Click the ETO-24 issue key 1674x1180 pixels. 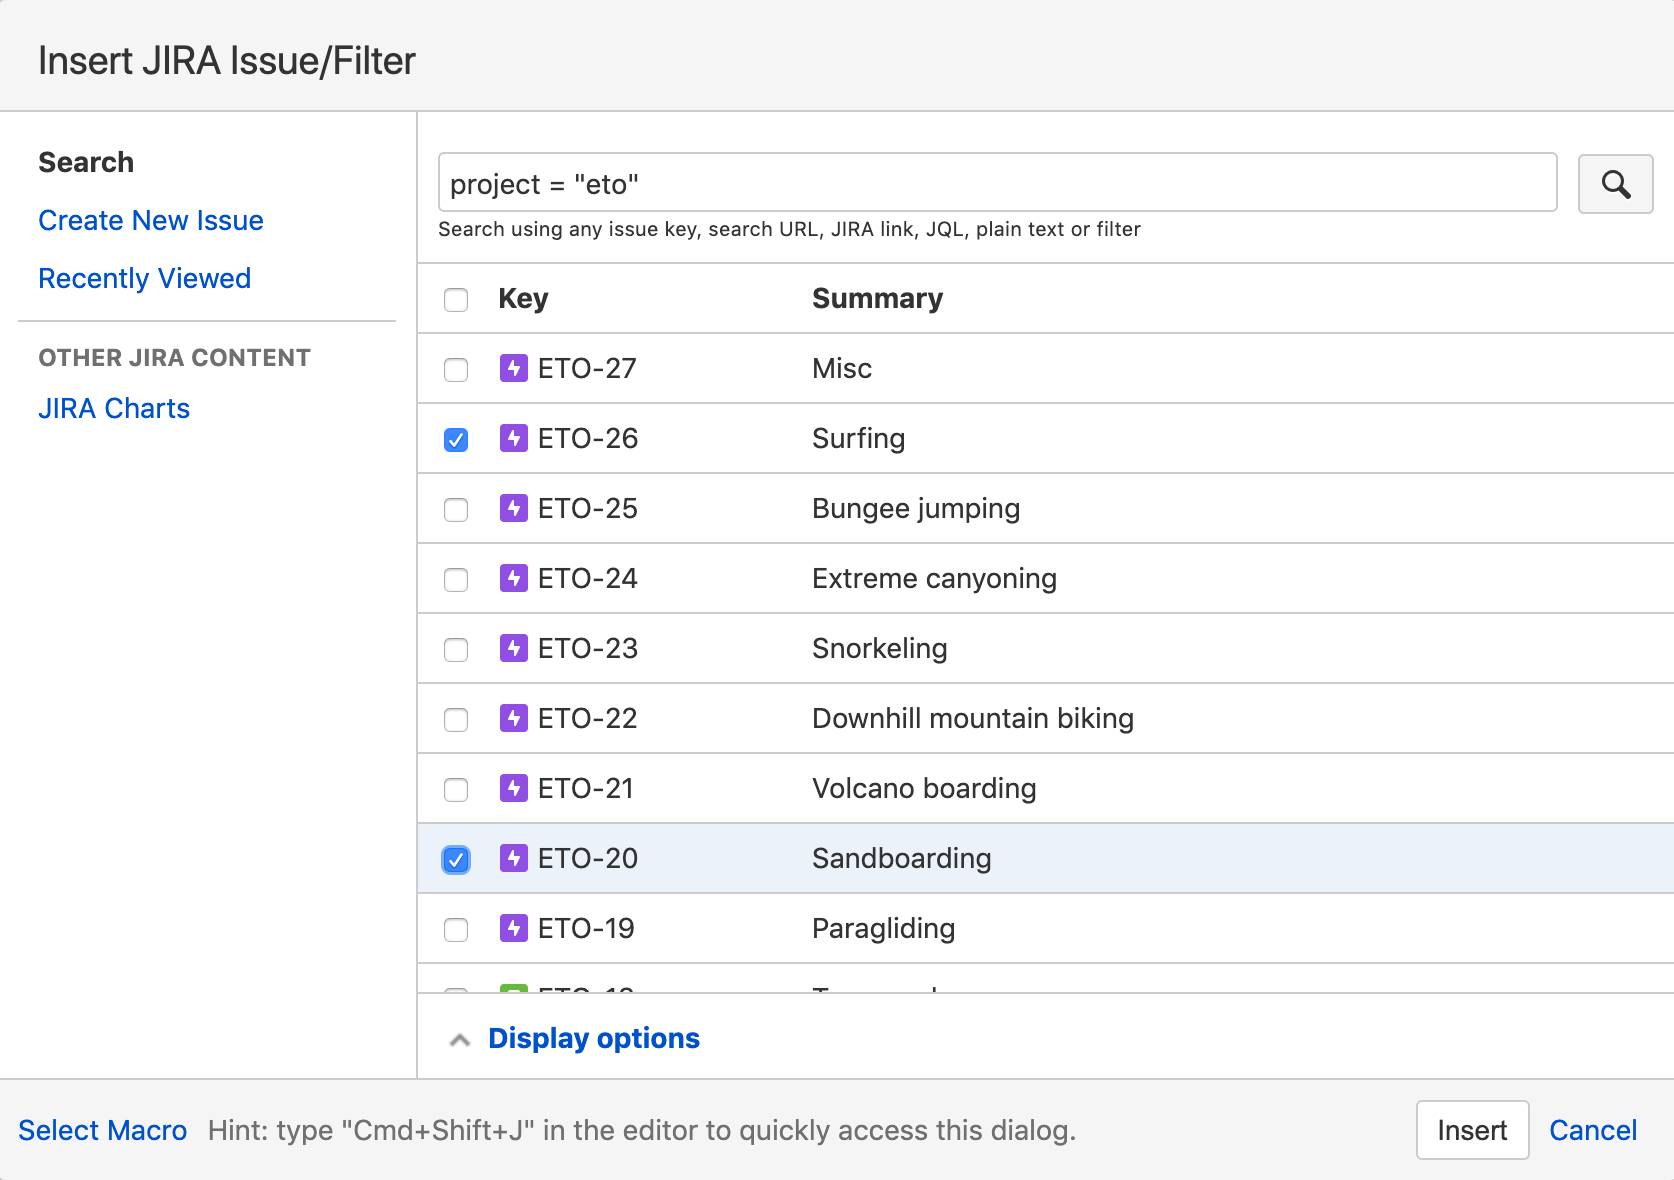[588, 578]
